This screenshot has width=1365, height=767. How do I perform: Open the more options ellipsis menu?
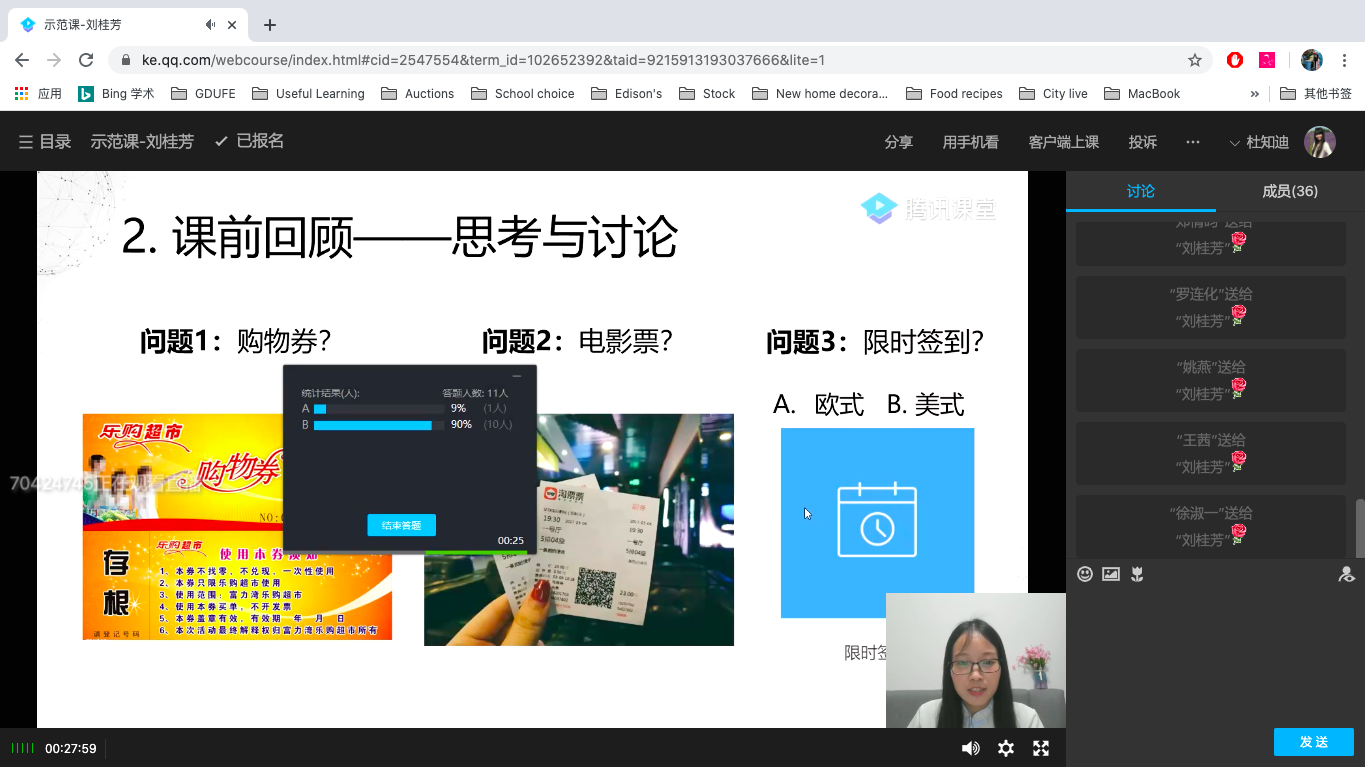click(x=1193, y=142)
